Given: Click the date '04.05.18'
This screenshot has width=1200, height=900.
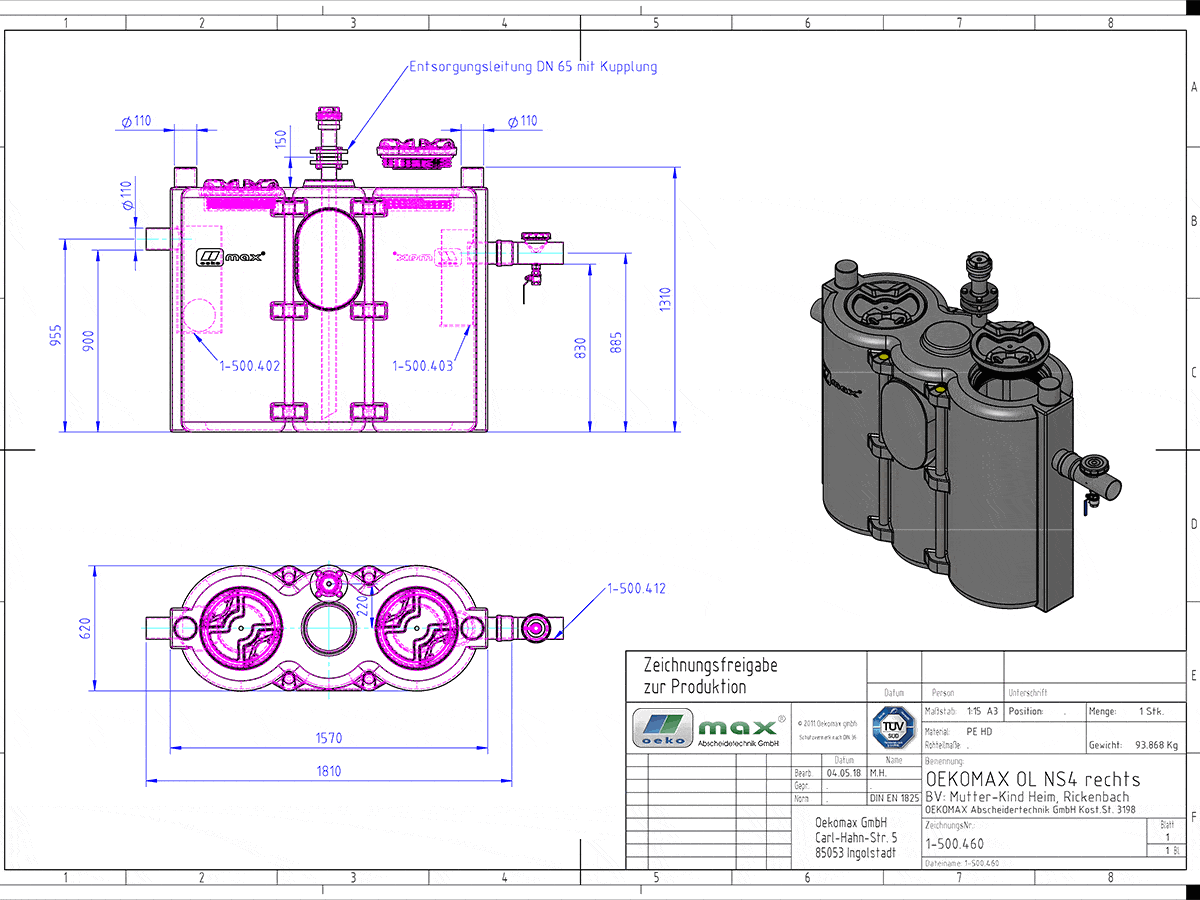Looking at the screenshot, I should click(x=843, y=773).
